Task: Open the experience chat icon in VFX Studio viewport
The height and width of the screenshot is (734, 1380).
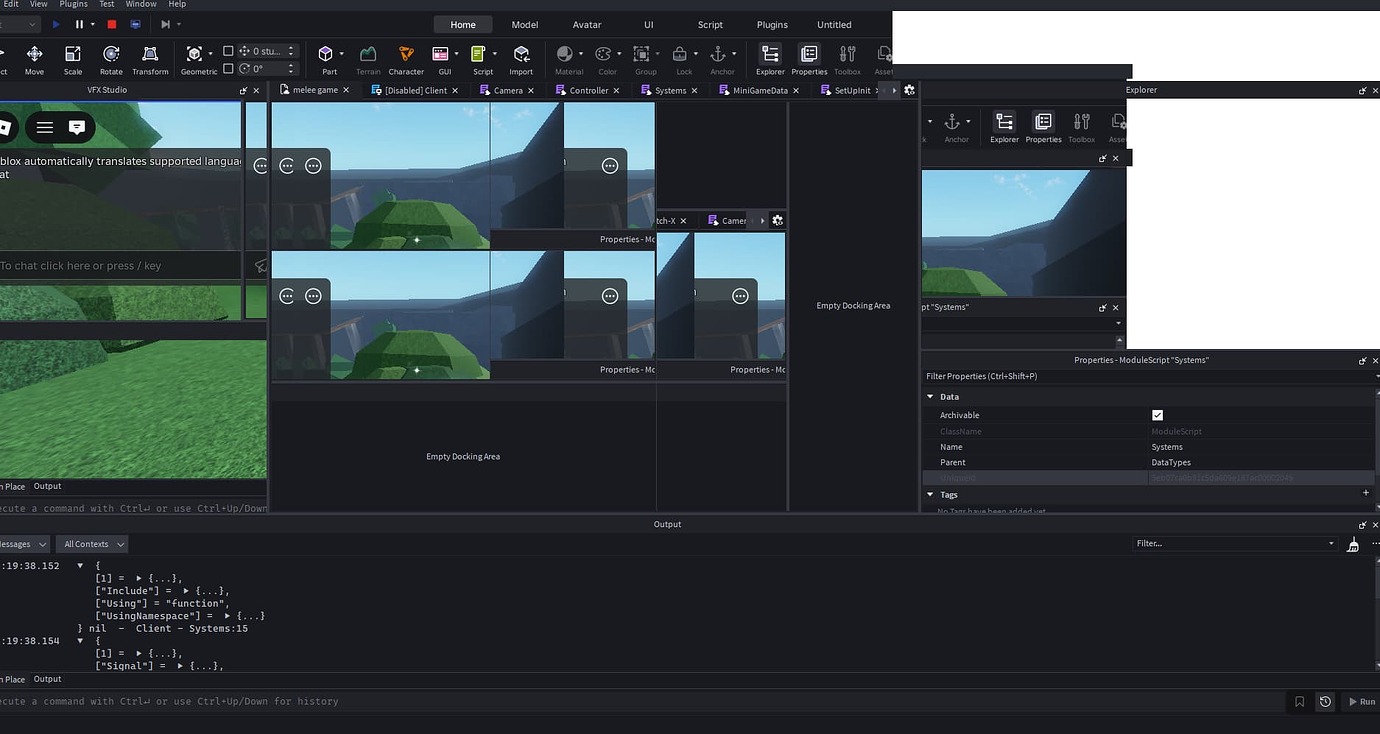Action: pyautogui.click(x=77, y=127)
